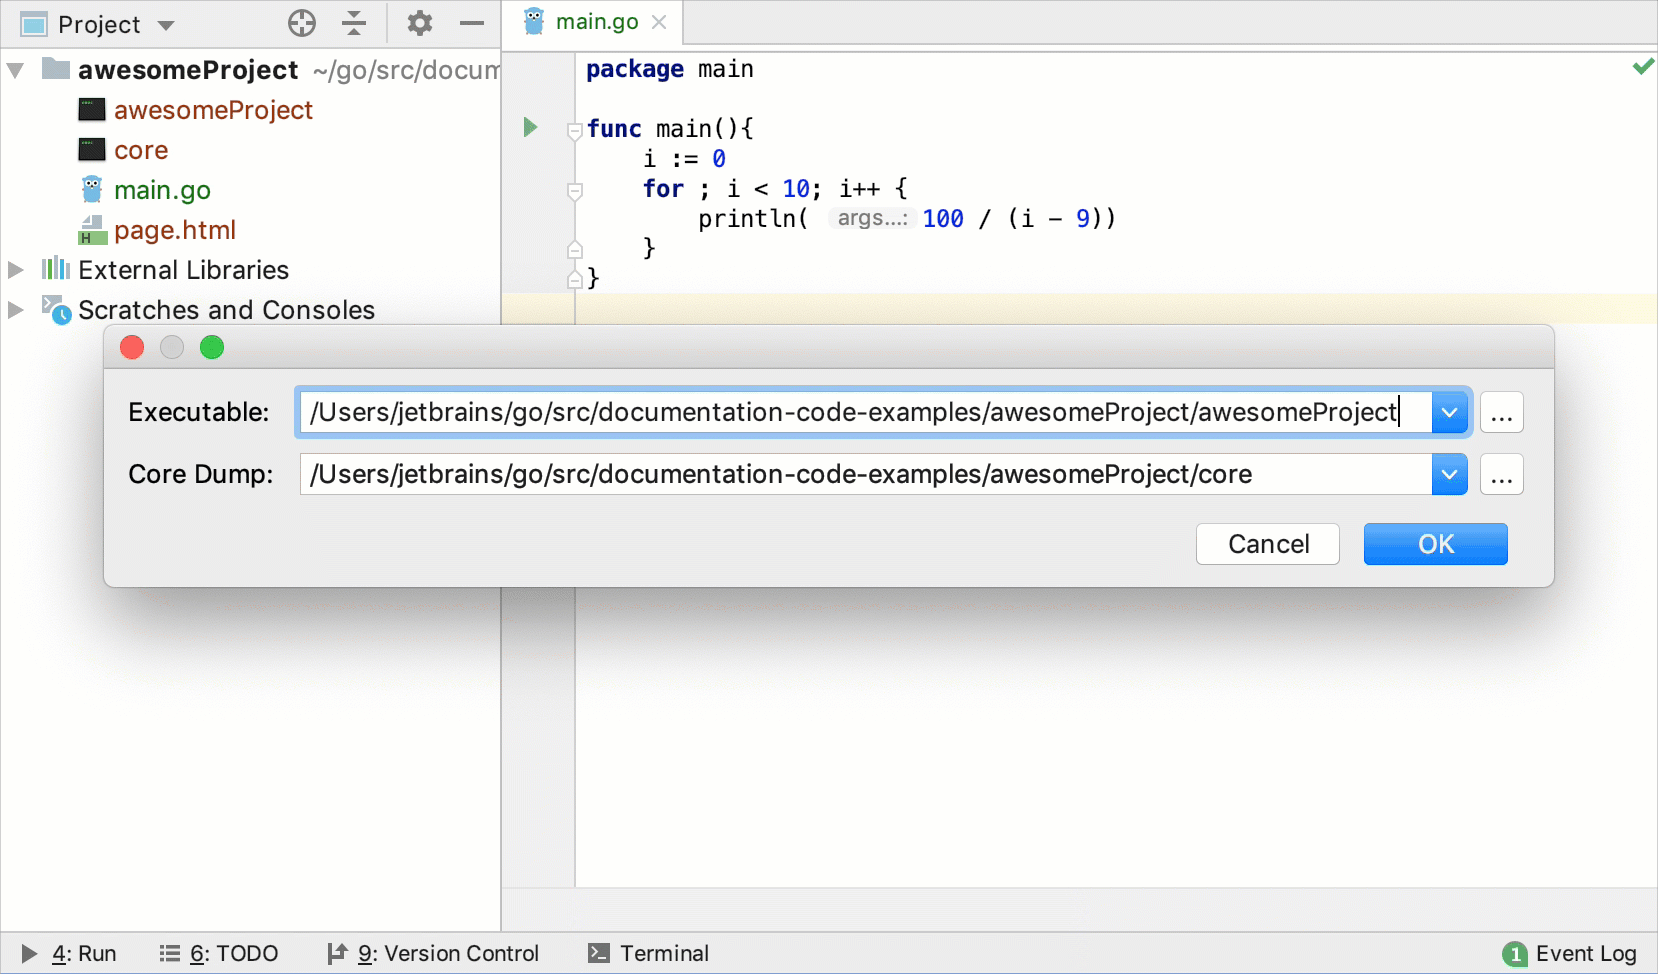Cancel the core dump dialog
The width and height of the screenshot is (1658, 974).
[1267, 544]
